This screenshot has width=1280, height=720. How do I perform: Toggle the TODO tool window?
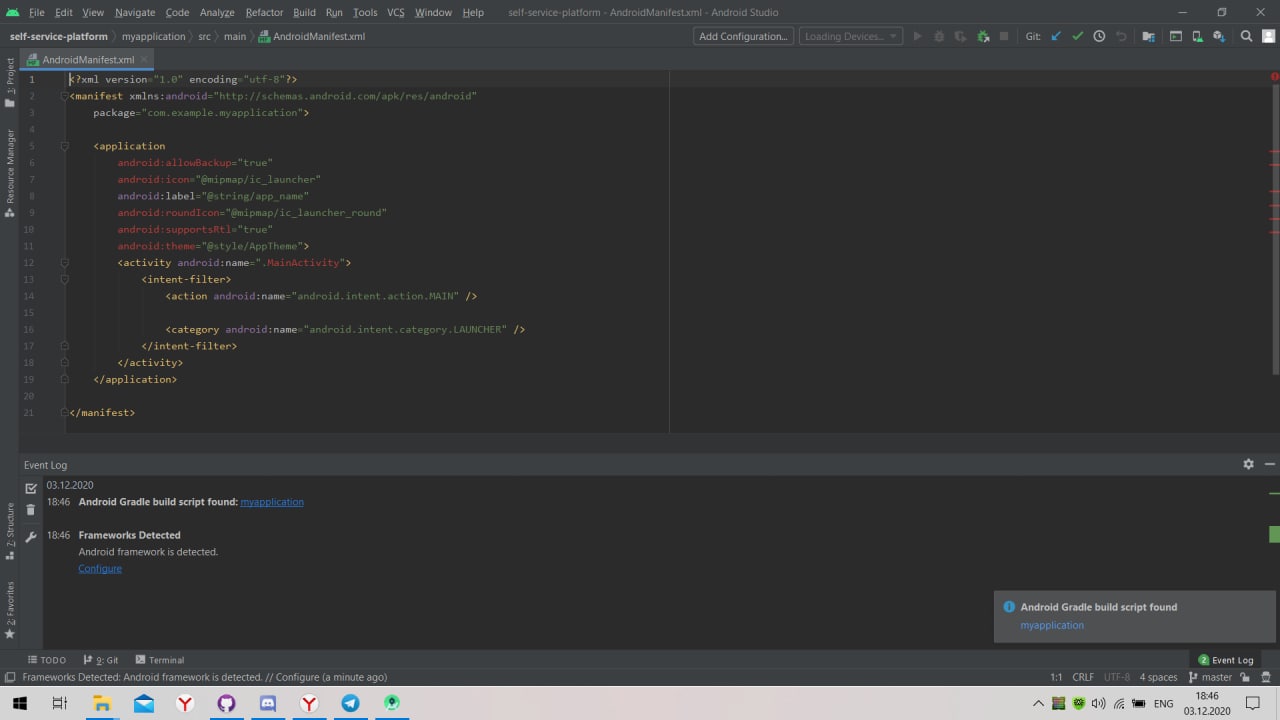tap(47, 660)
